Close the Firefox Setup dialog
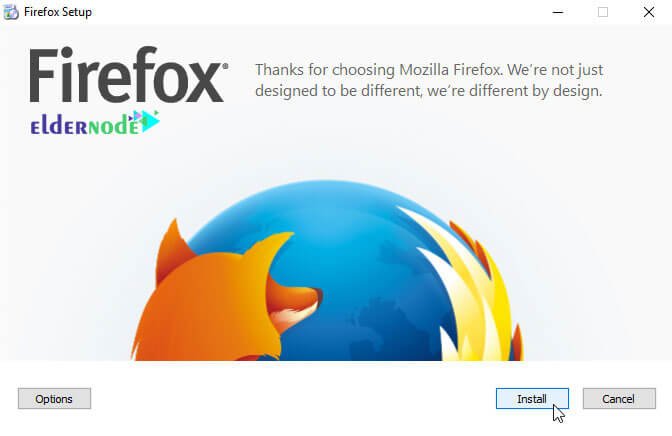Viewport: 672px width, 436px height. [649, 12]
